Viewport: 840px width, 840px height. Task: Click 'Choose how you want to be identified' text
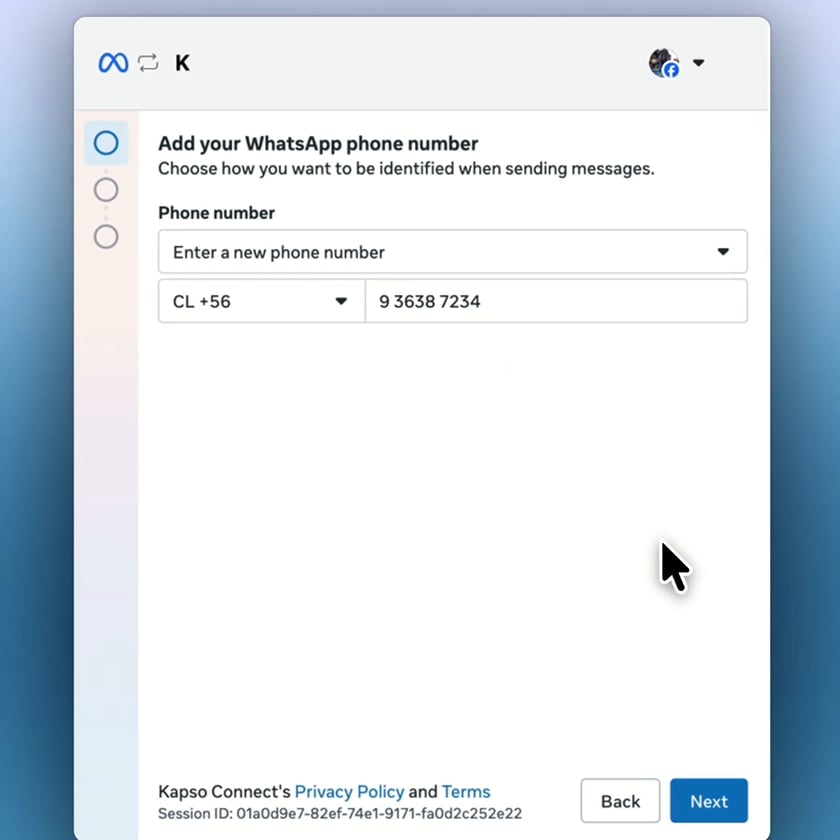tap(406, 169)
